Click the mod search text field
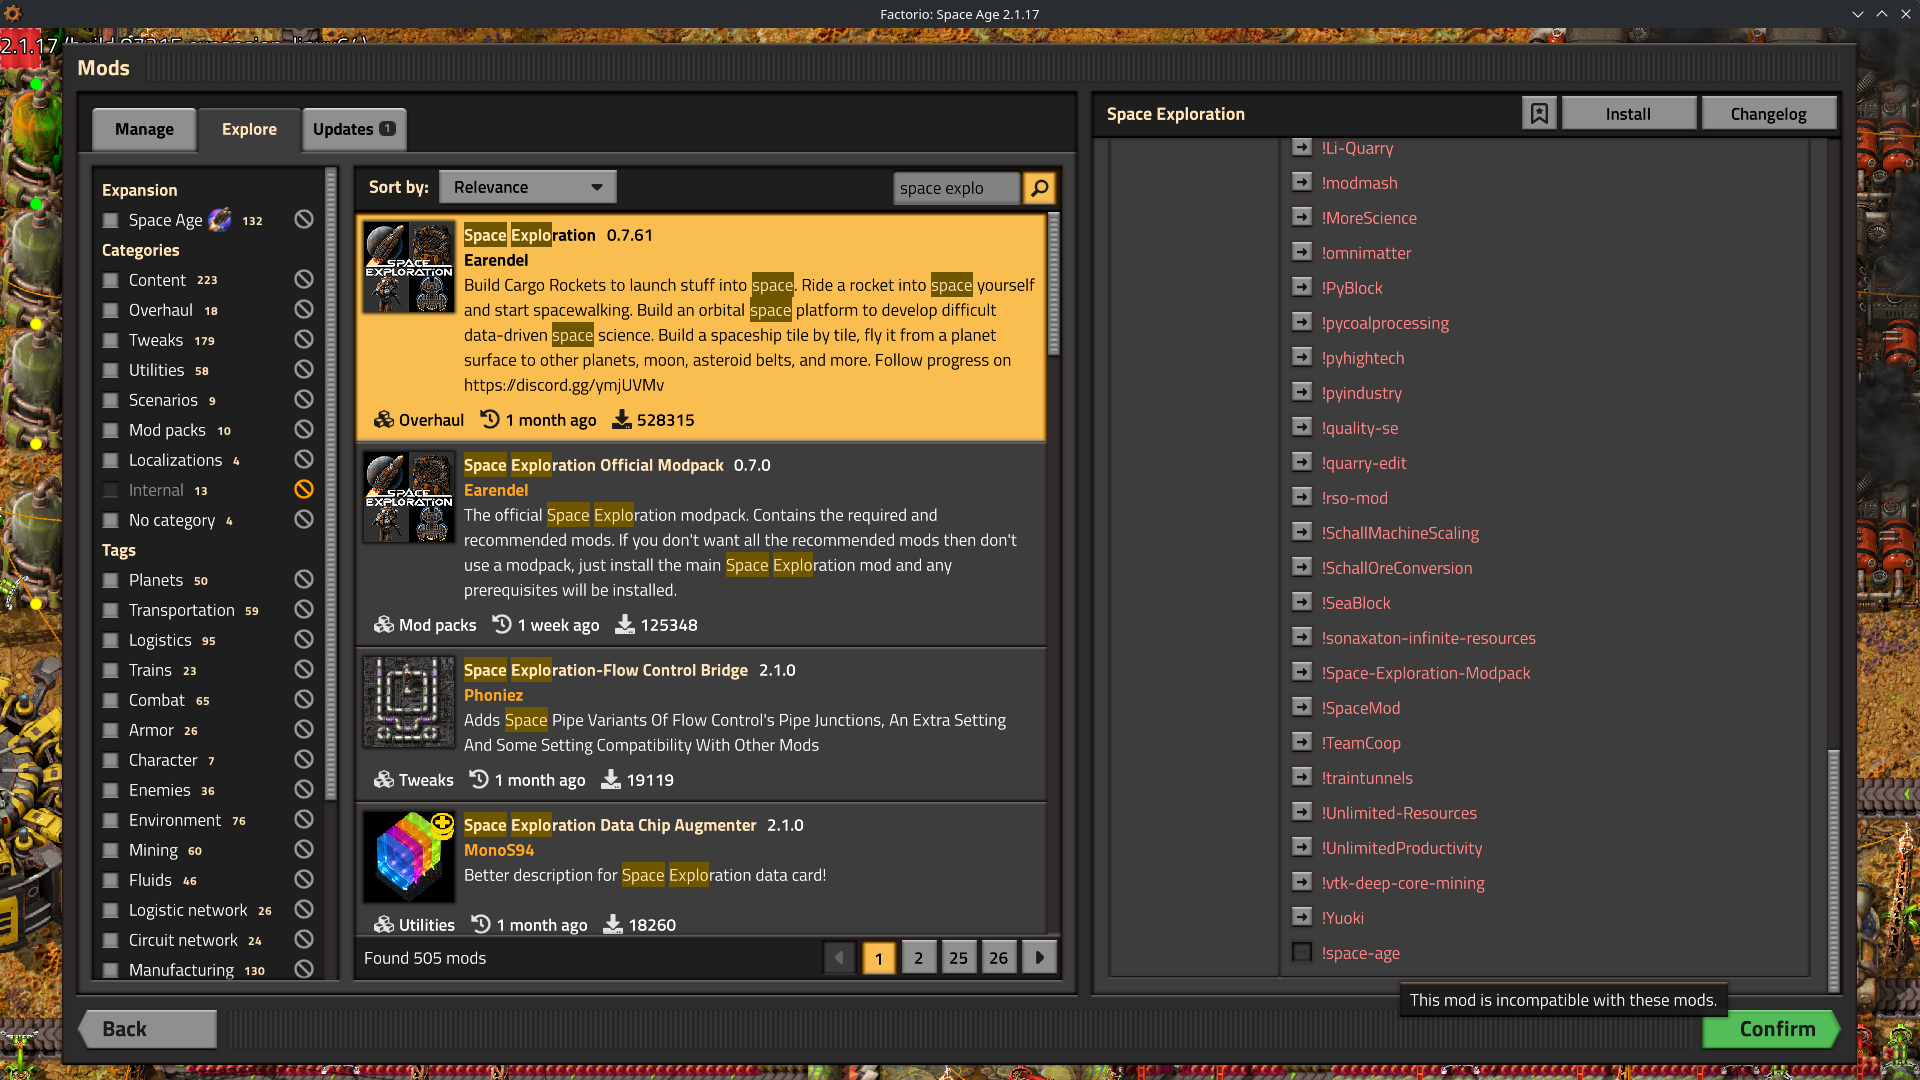1920x1080 pixels. point(956,188)
